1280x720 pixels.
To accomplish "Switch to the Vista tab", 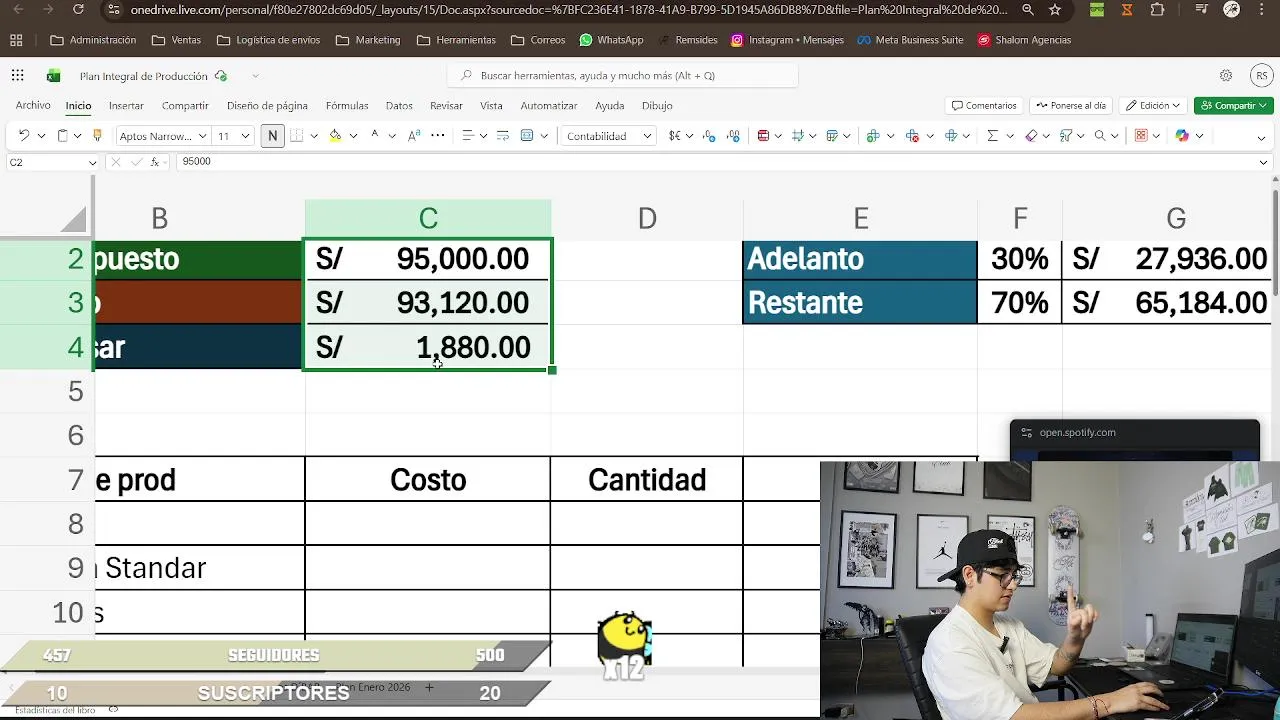I will pos(491,105).
